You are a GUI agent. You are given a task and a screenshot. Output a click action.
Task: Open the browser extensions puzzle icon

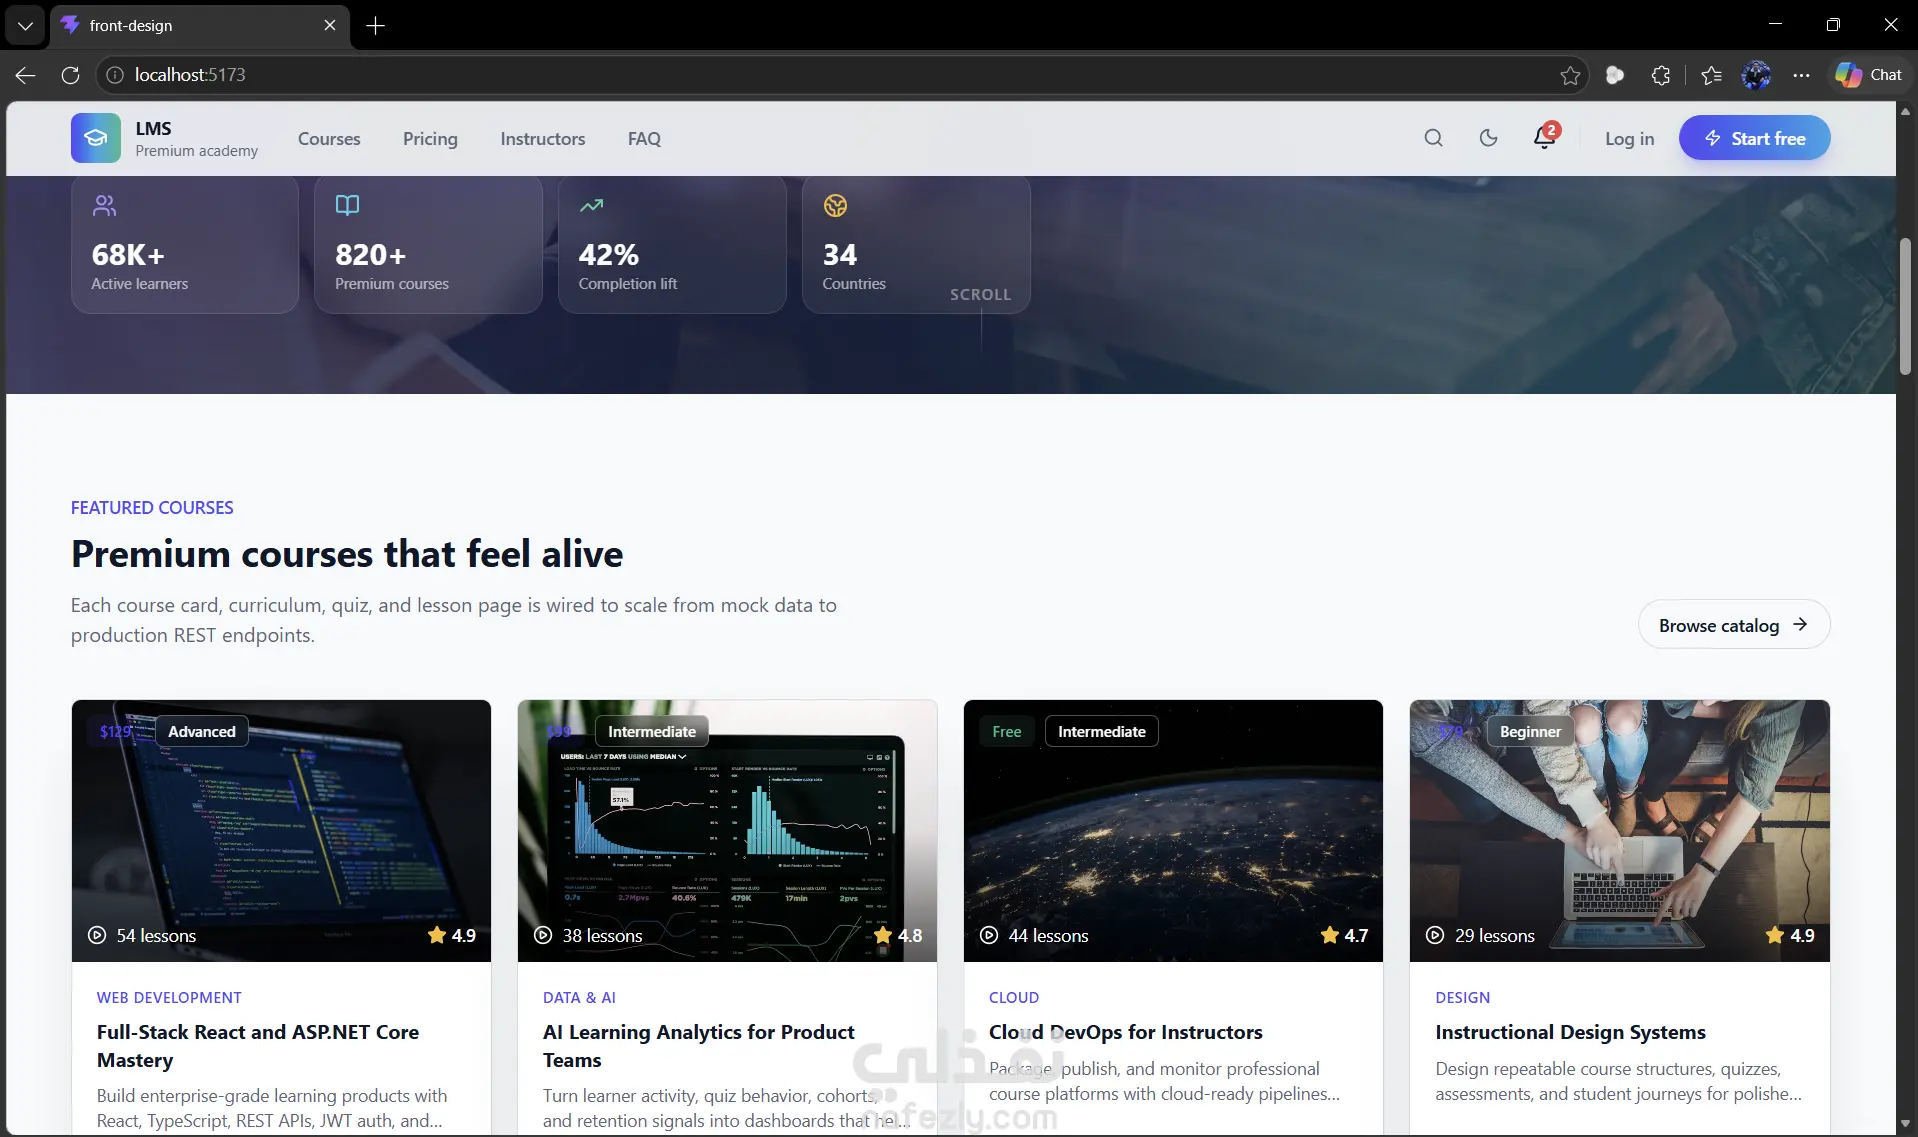click(1660, 75)
